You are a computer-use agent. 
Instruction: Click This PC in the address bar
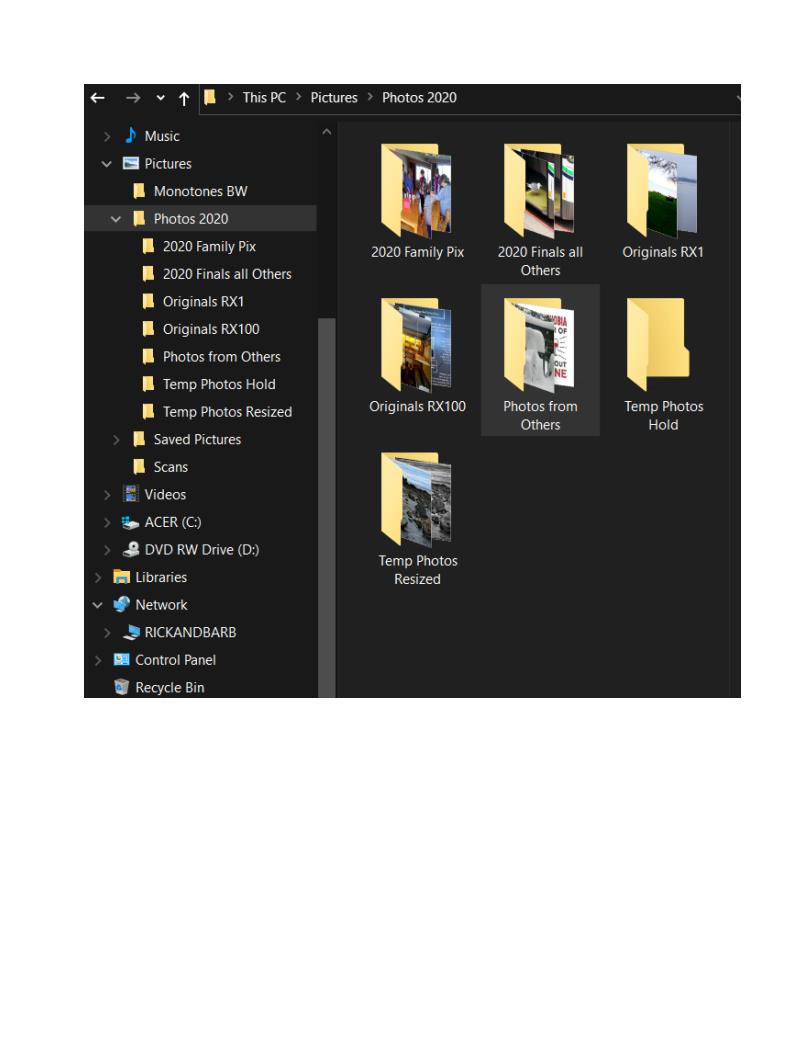click(x=264, y=98)
